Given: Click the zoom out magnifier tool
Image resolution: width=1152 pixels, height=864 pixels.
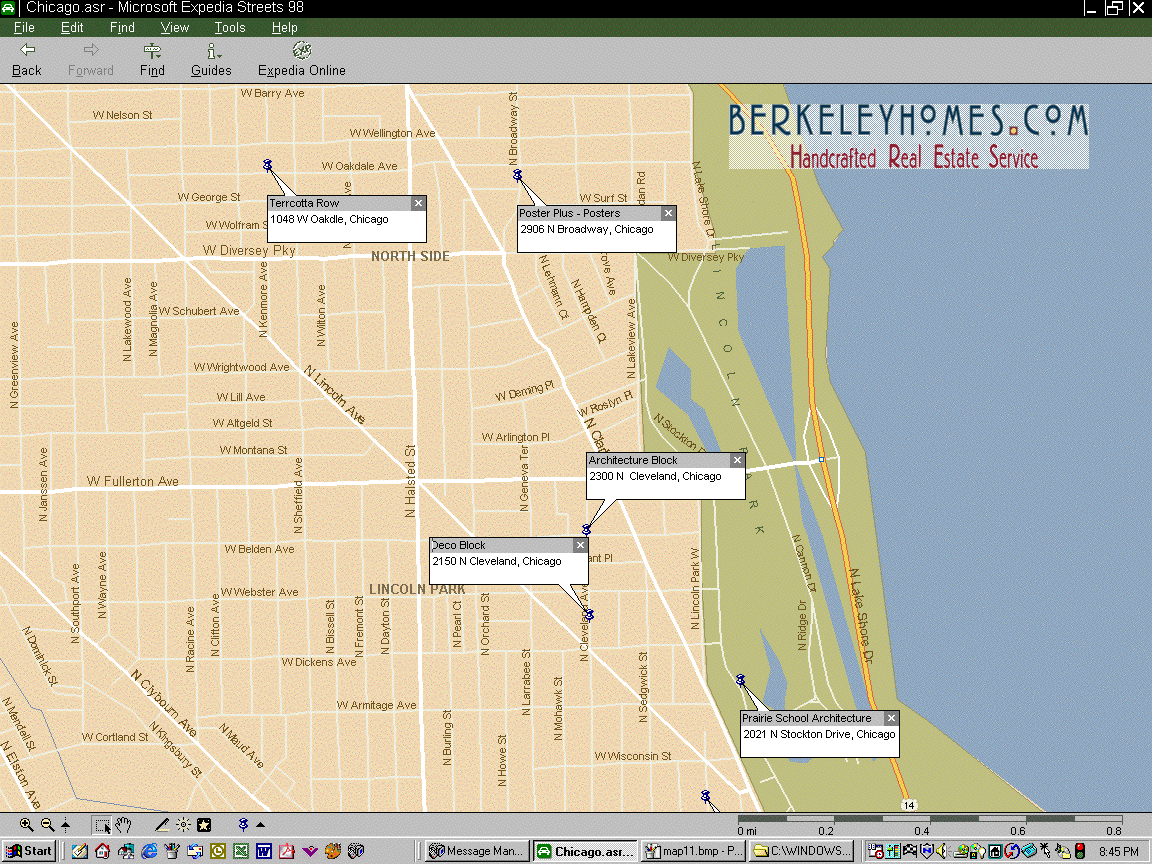Looking at the screenshot, I should click(x=47, y=825).
